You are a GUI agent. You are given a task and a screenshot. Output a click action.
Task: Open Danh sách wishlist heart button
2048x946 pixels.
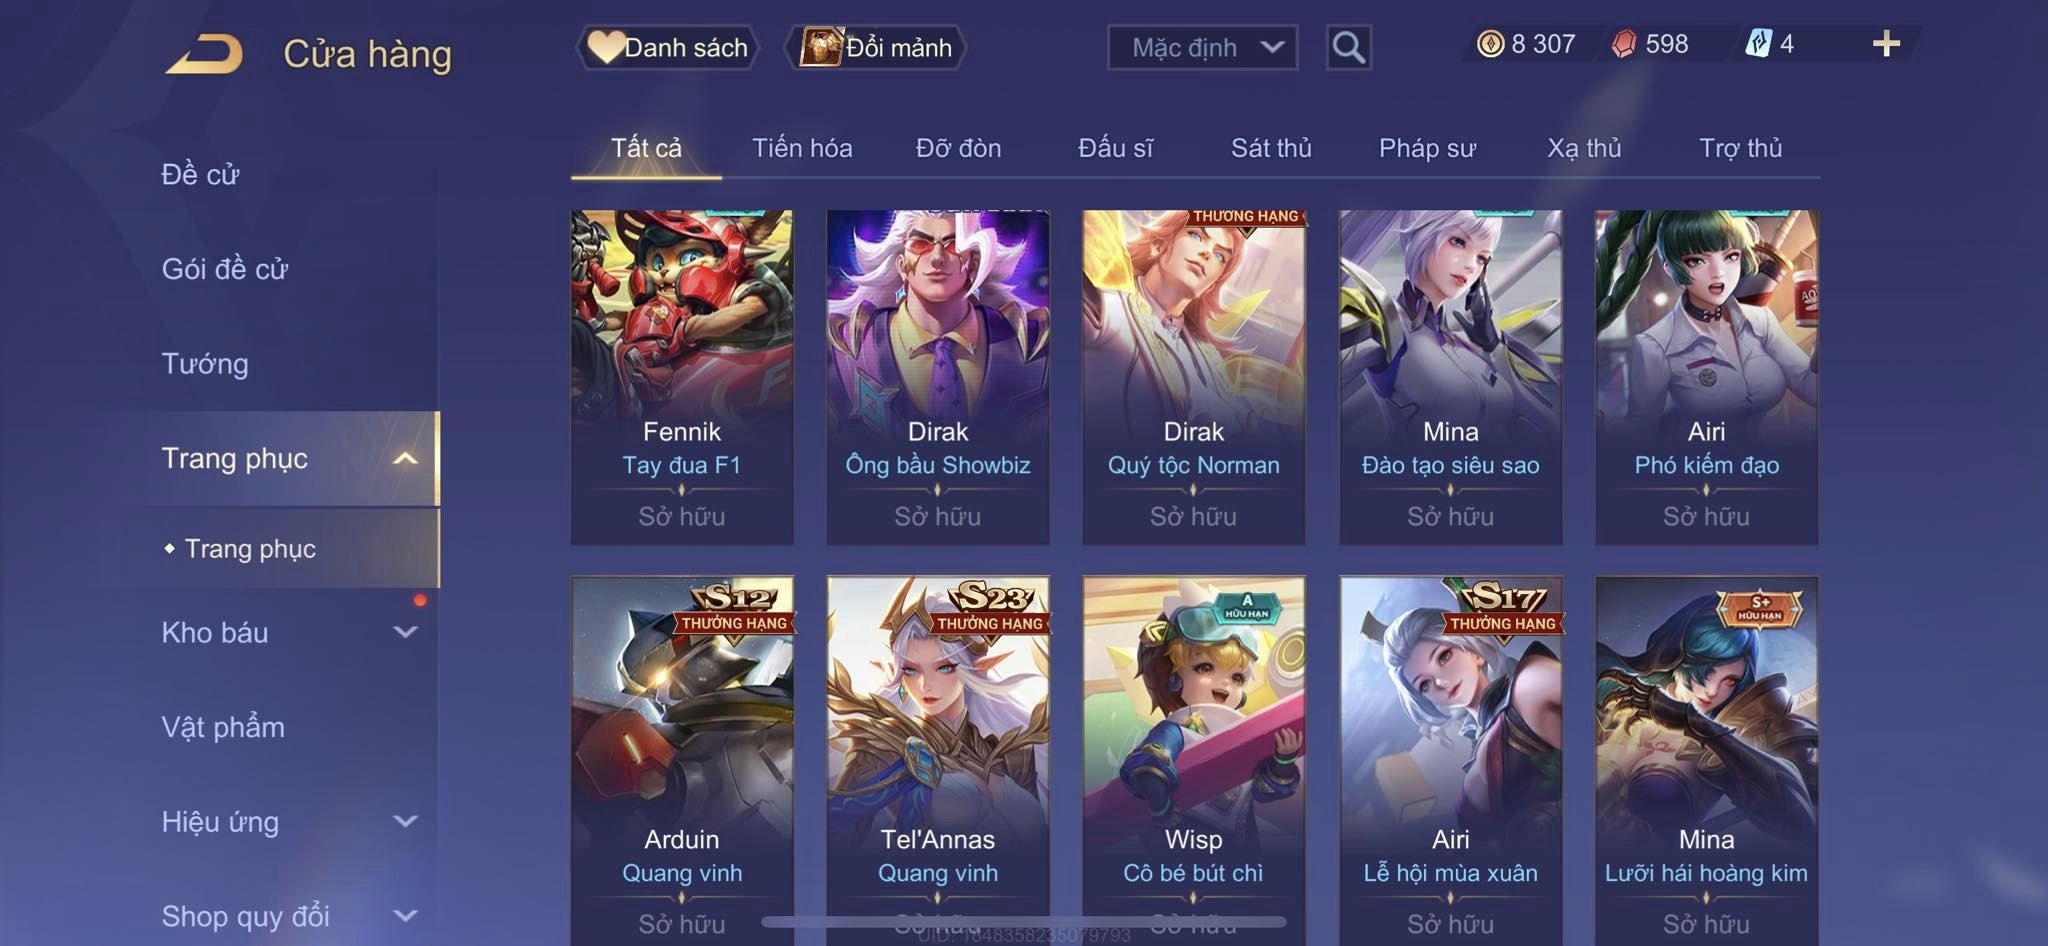click(x=667, y=47)
